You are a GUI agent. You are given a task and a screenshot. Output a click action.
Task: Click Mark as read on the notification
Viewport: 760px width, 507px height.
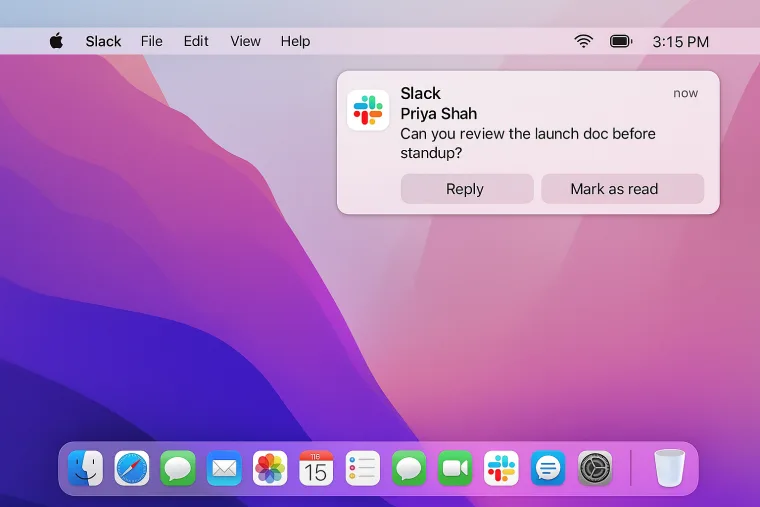(622, 189)
